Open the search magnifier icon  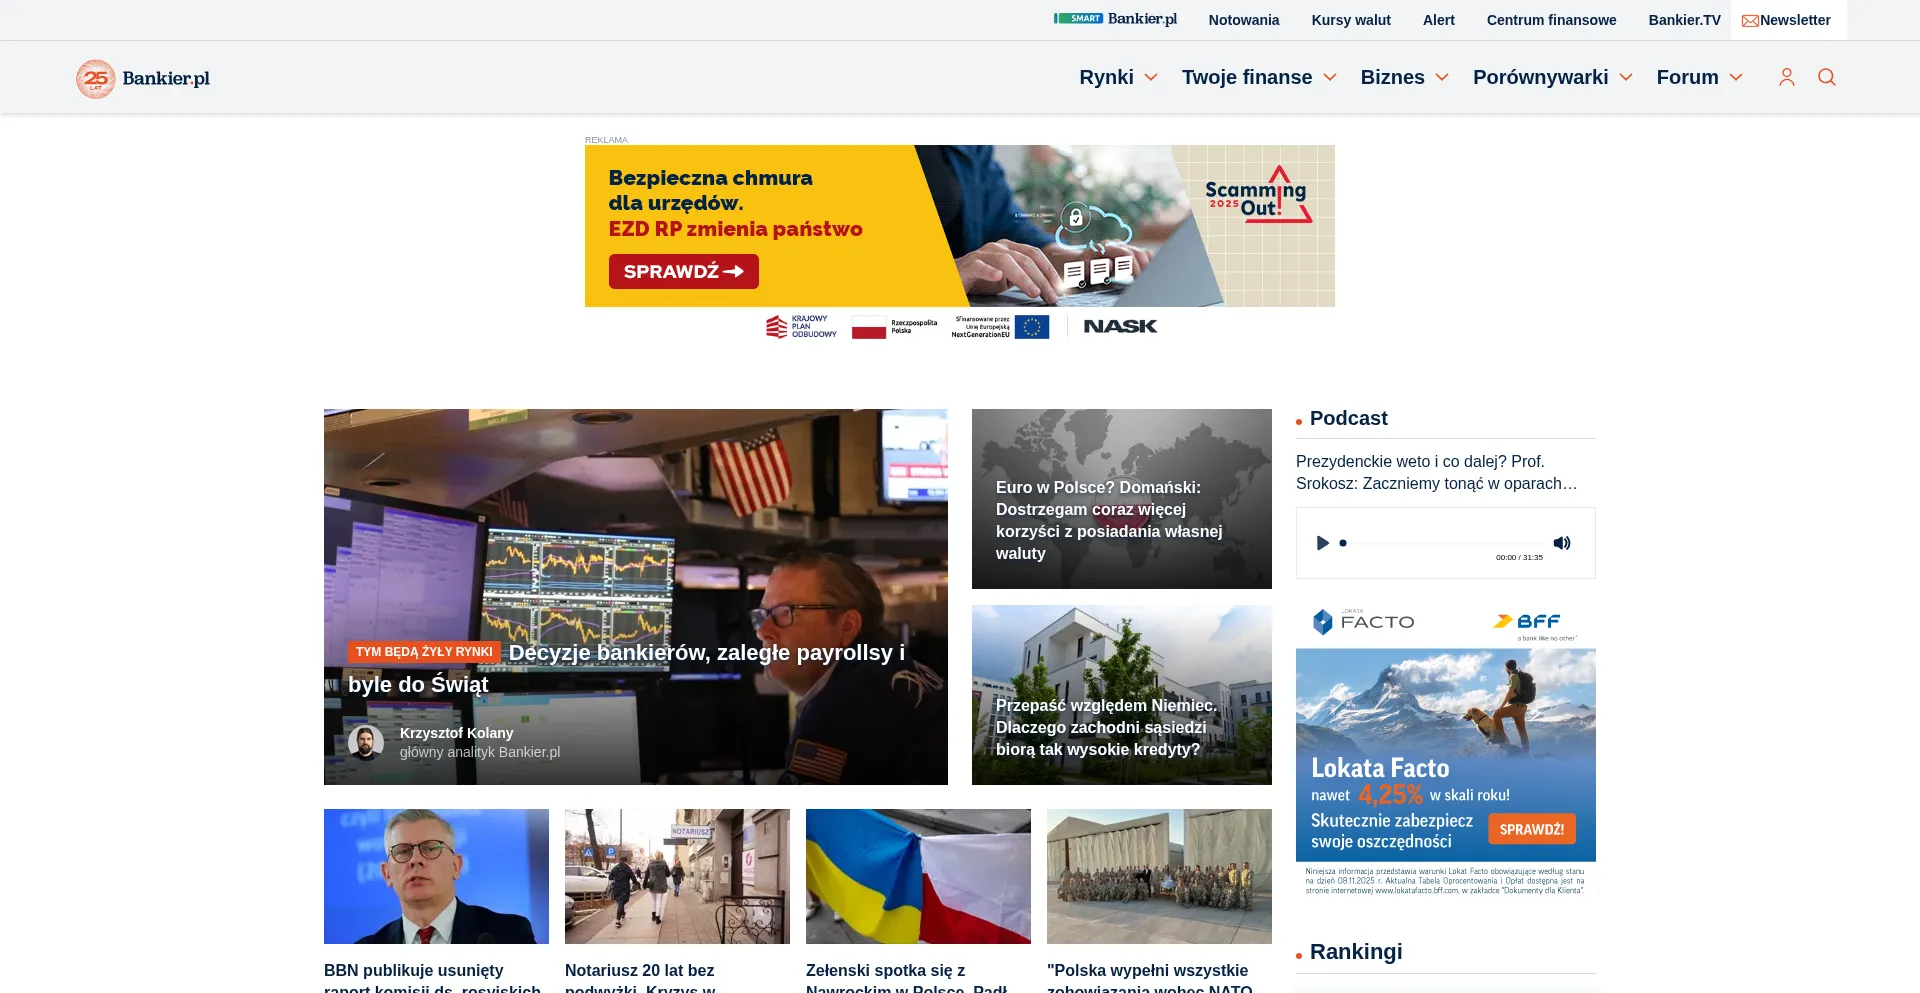1827,77
